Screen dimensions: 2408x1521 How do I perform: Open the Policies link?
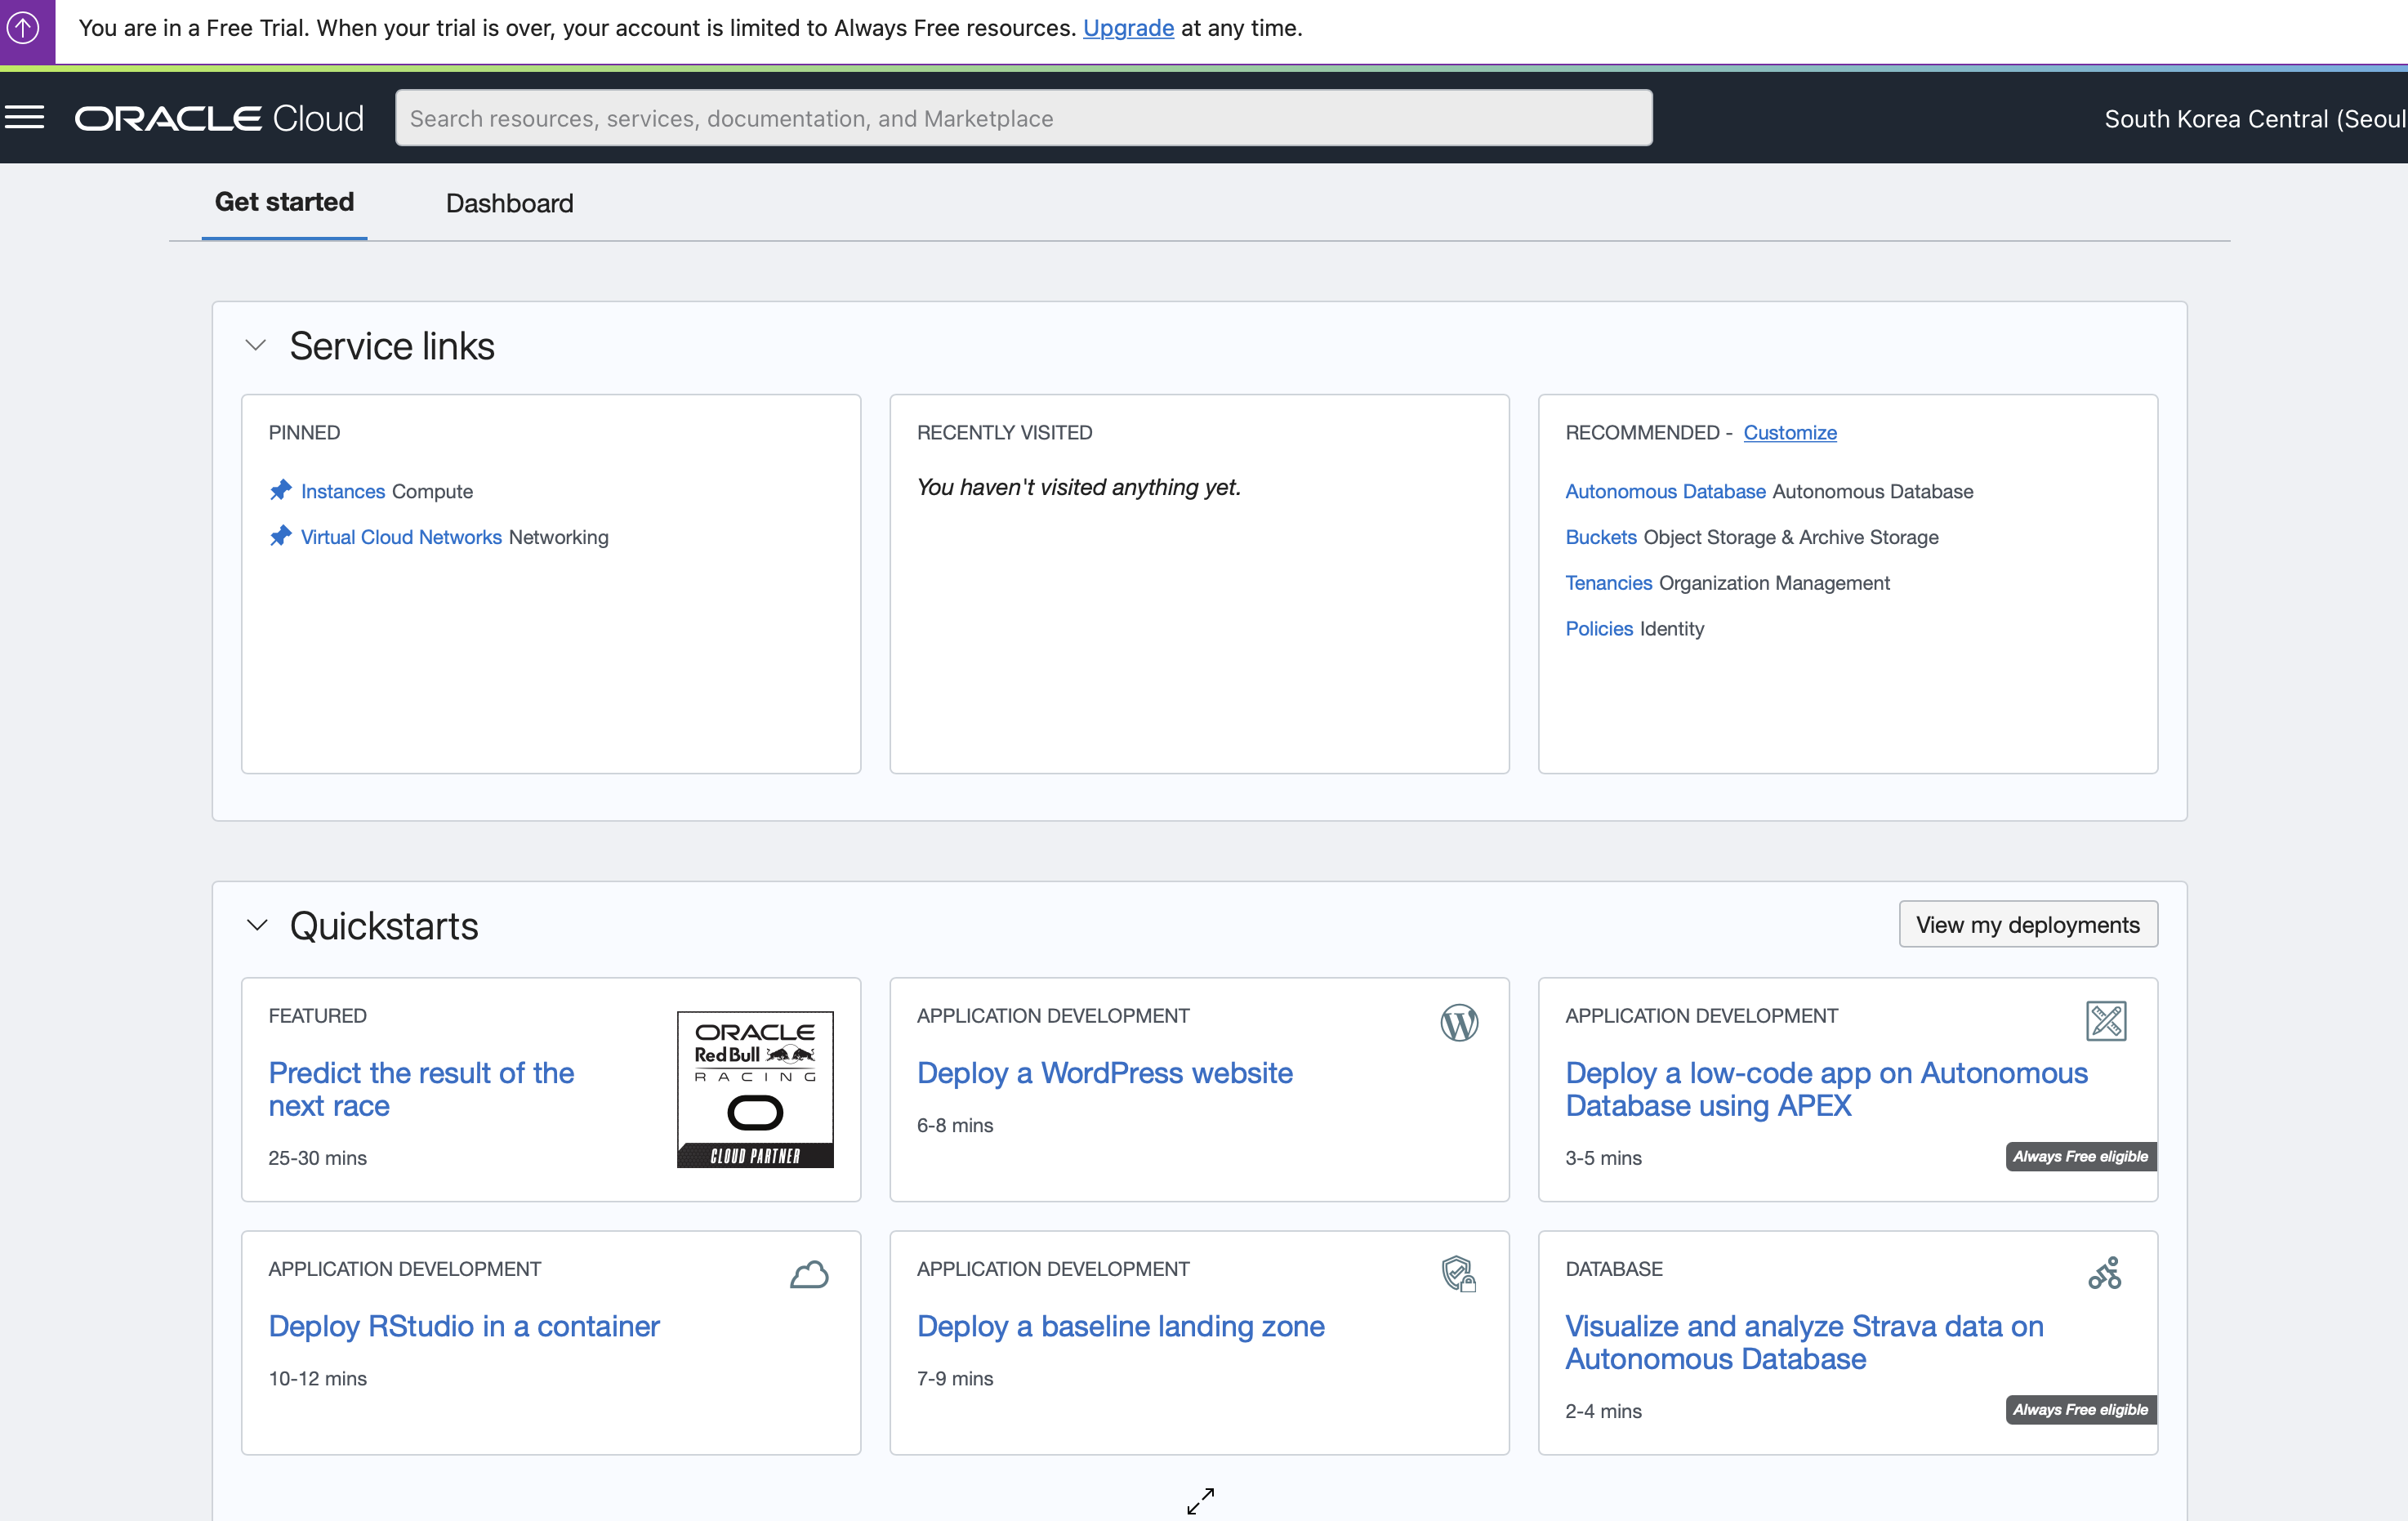click(1599, 629)
